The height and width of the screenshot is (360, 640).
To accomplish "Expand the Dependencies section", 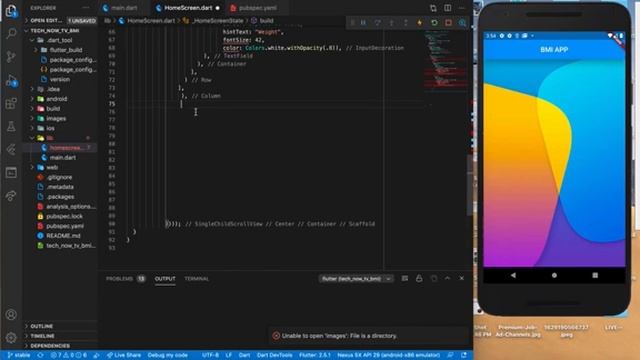I will click(x=60, y=346).
